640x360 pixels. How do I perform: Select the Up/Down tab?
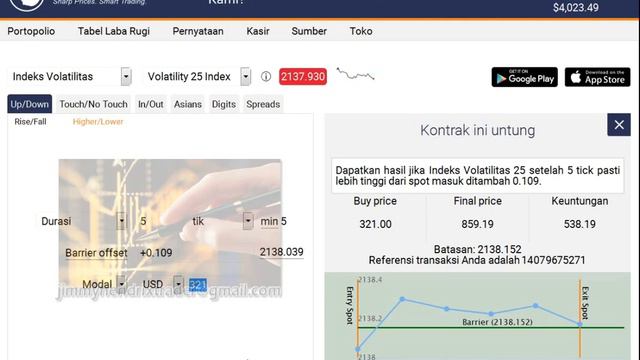tap(29, 104)
